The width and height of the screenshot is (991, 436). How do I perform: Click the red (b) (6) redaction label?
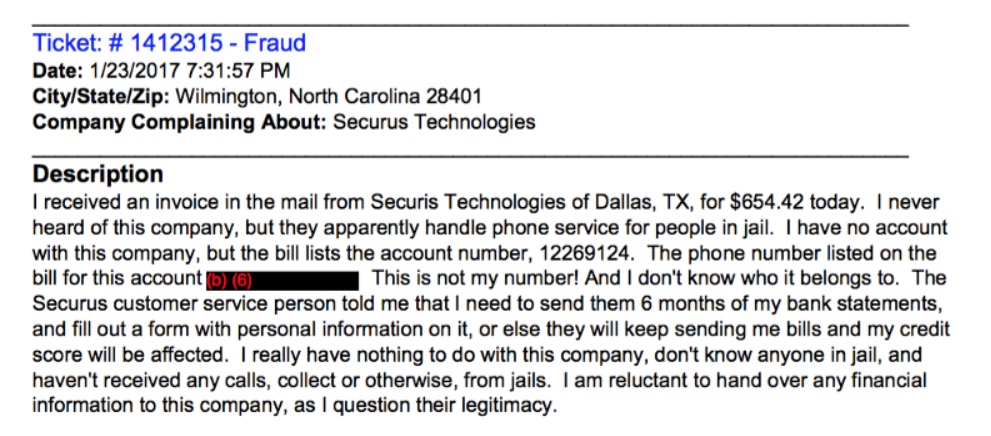tap(229, 281)
